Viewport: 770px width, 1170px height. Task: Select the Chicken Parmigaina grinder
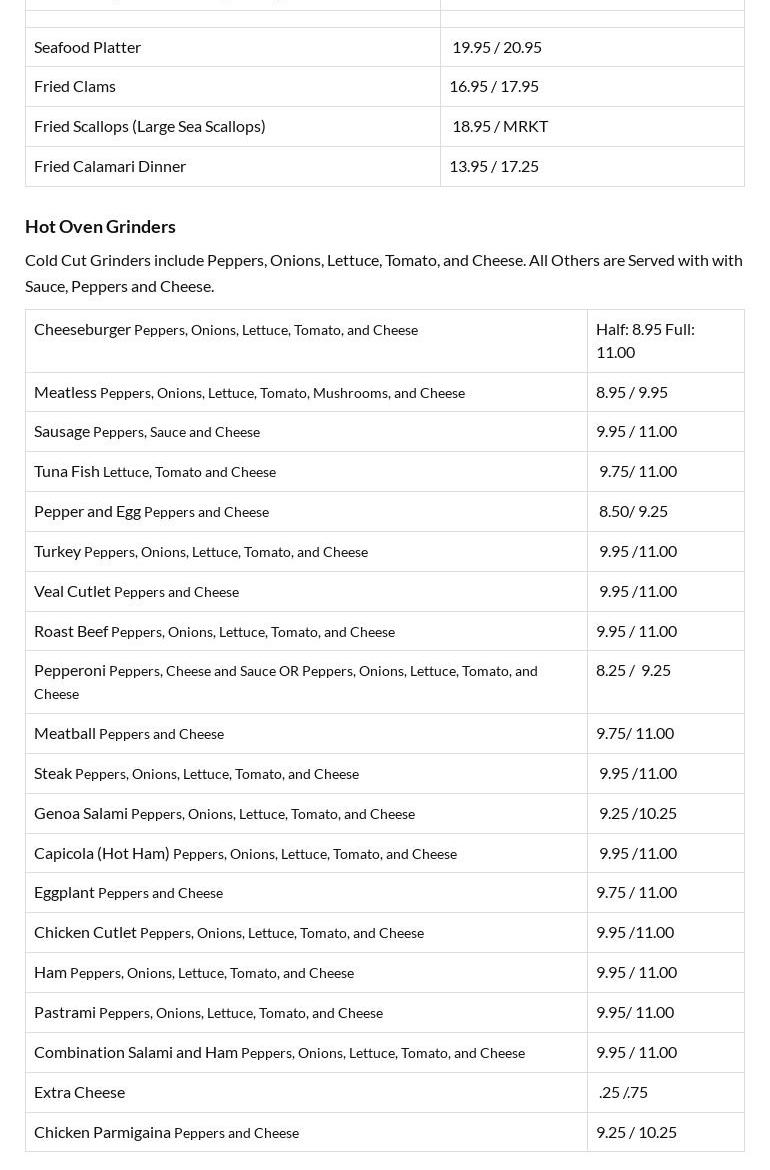click(102, 1132)
